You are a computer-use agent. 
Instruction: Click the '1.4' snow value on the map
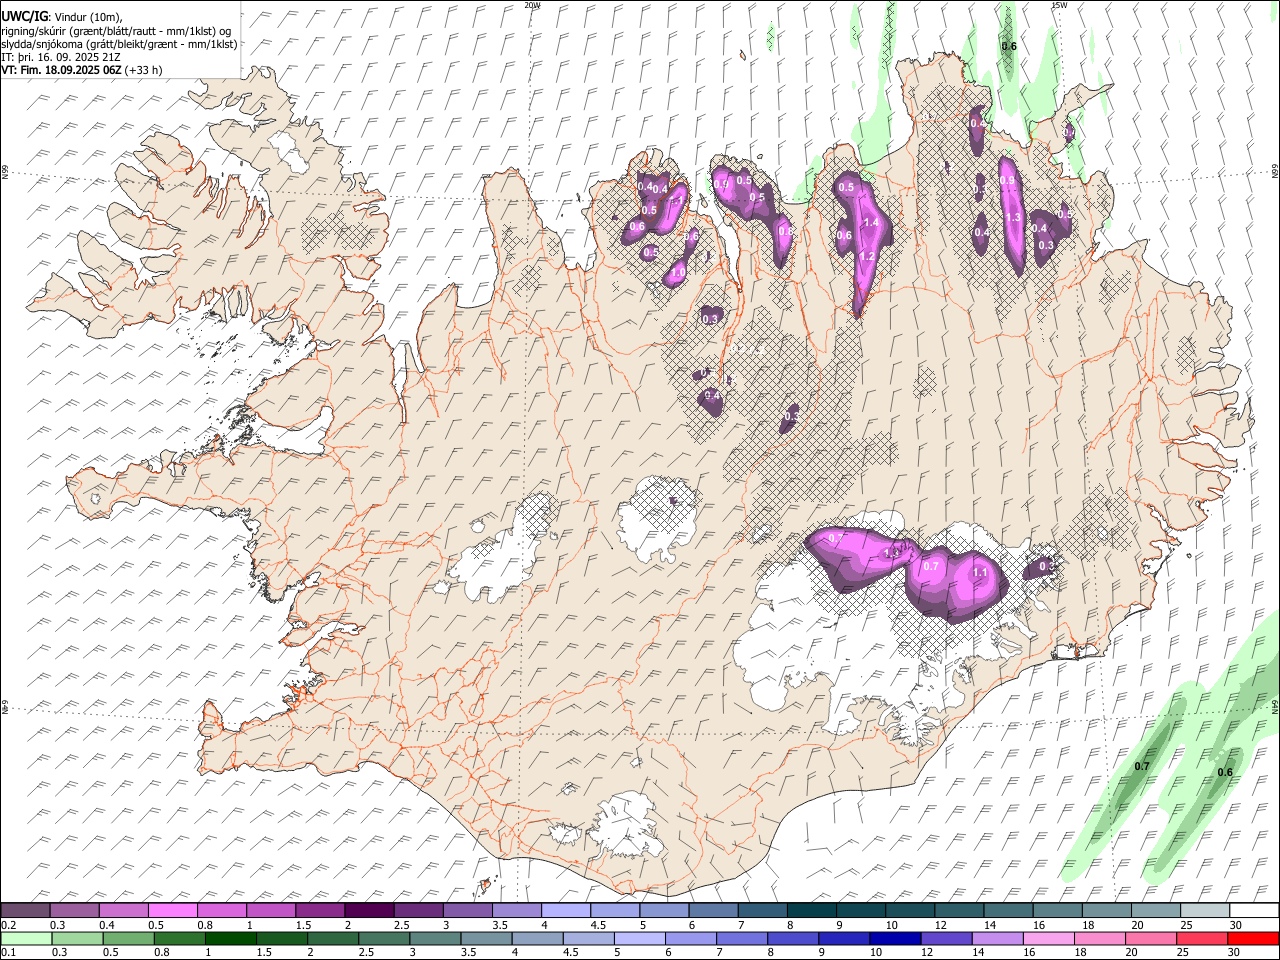click(x=870, y=223)
